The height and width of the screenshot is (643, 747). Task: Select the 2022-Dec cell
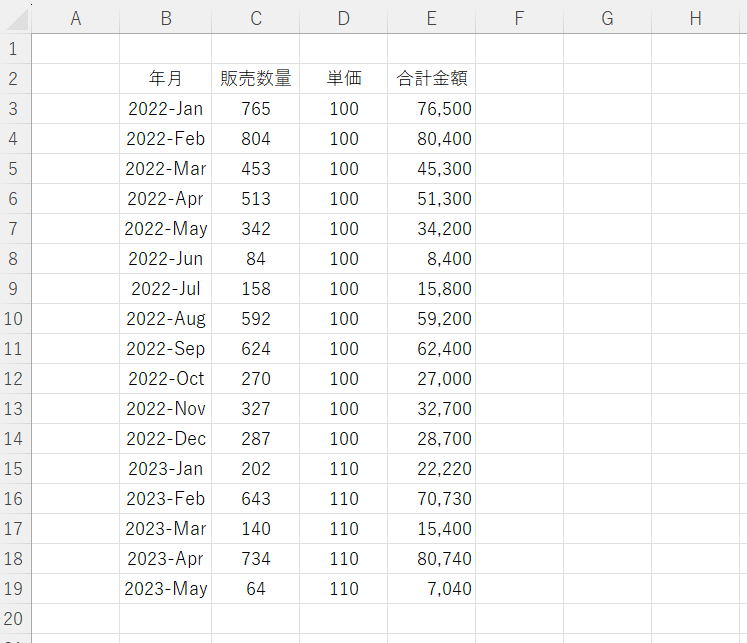[x=165, y=439]
